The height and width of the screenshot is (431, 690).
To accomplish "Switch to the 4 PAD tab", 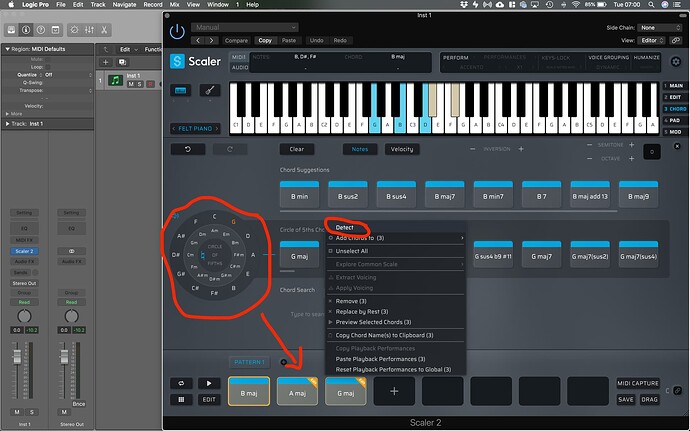I will click(674, 120).
